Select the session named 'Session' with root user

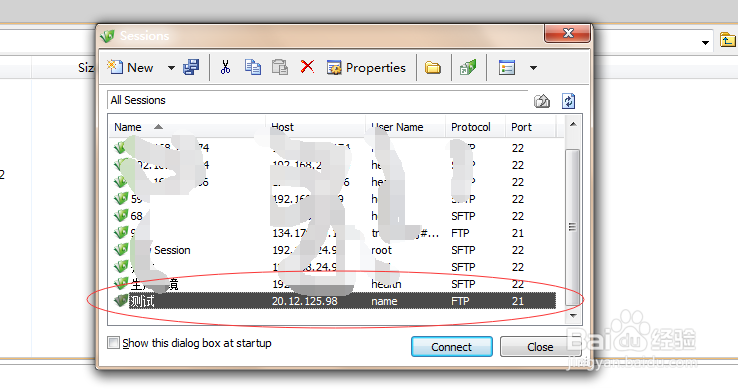pyautogui.click(x=334, y=250)
